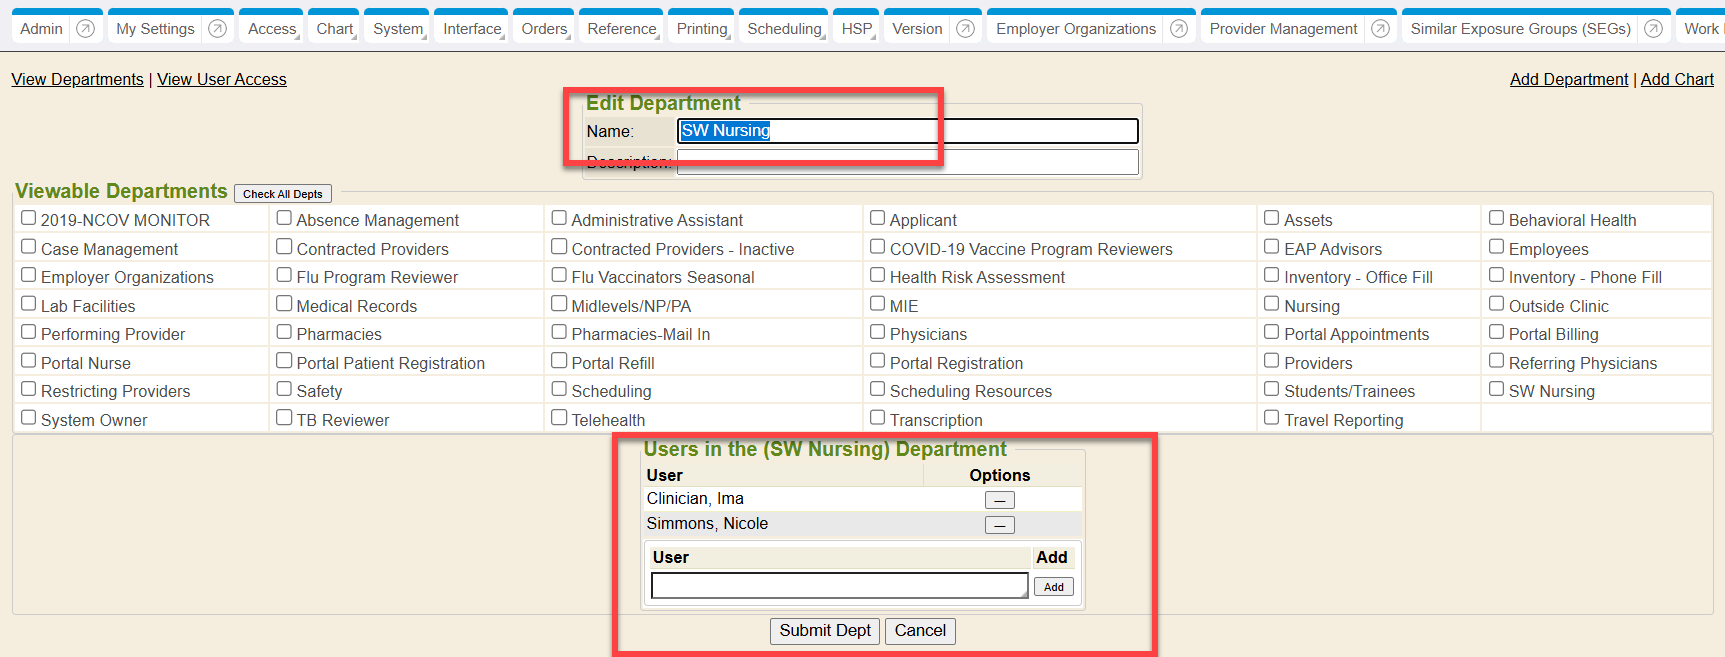Expand the Printing menu
This screenshot has width=1725, height=657.
click(702, 29)
